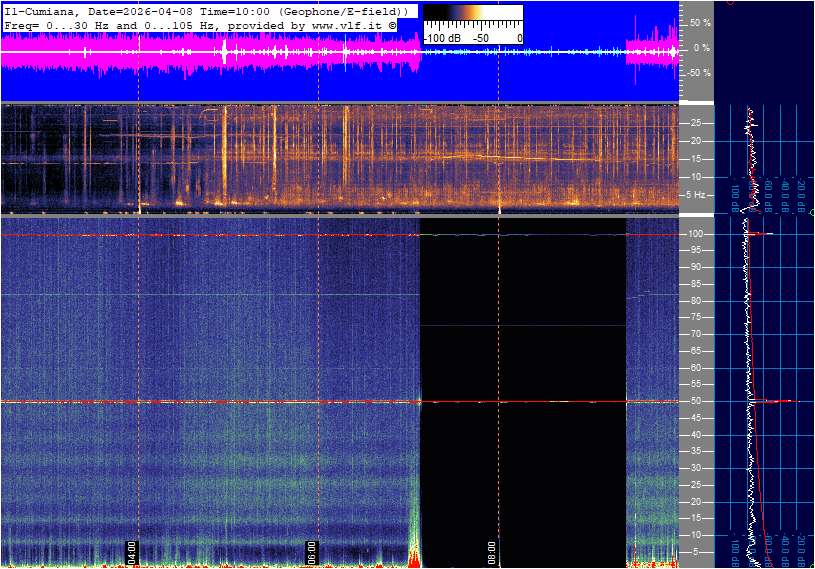Click the 50 % amplitude scale label
The height and width of the screenshot is (569, 815).
(x=700, y=22)
